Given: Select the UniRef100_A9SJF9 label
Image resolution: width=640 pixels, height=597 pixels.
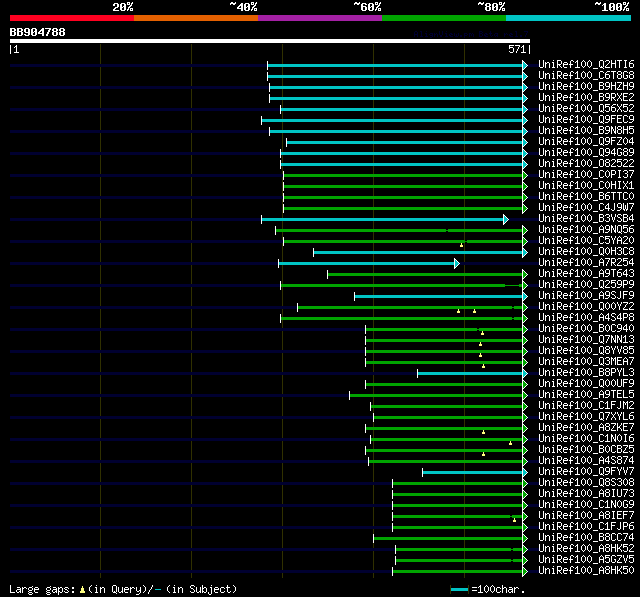Looking at the screenshot, I should coord(586,296).
